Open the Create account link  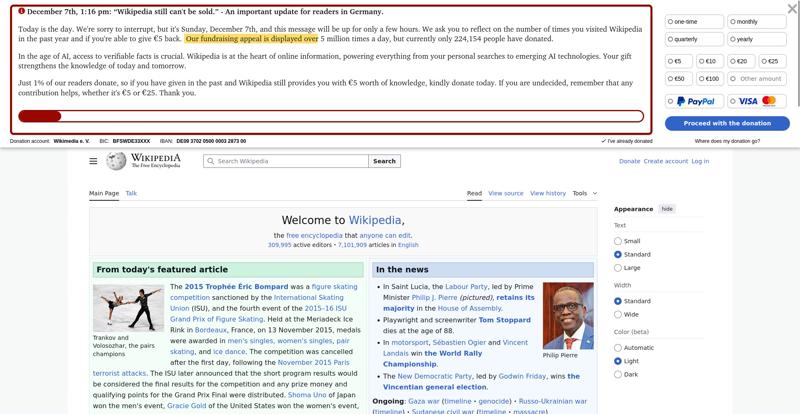pos(665,161)
